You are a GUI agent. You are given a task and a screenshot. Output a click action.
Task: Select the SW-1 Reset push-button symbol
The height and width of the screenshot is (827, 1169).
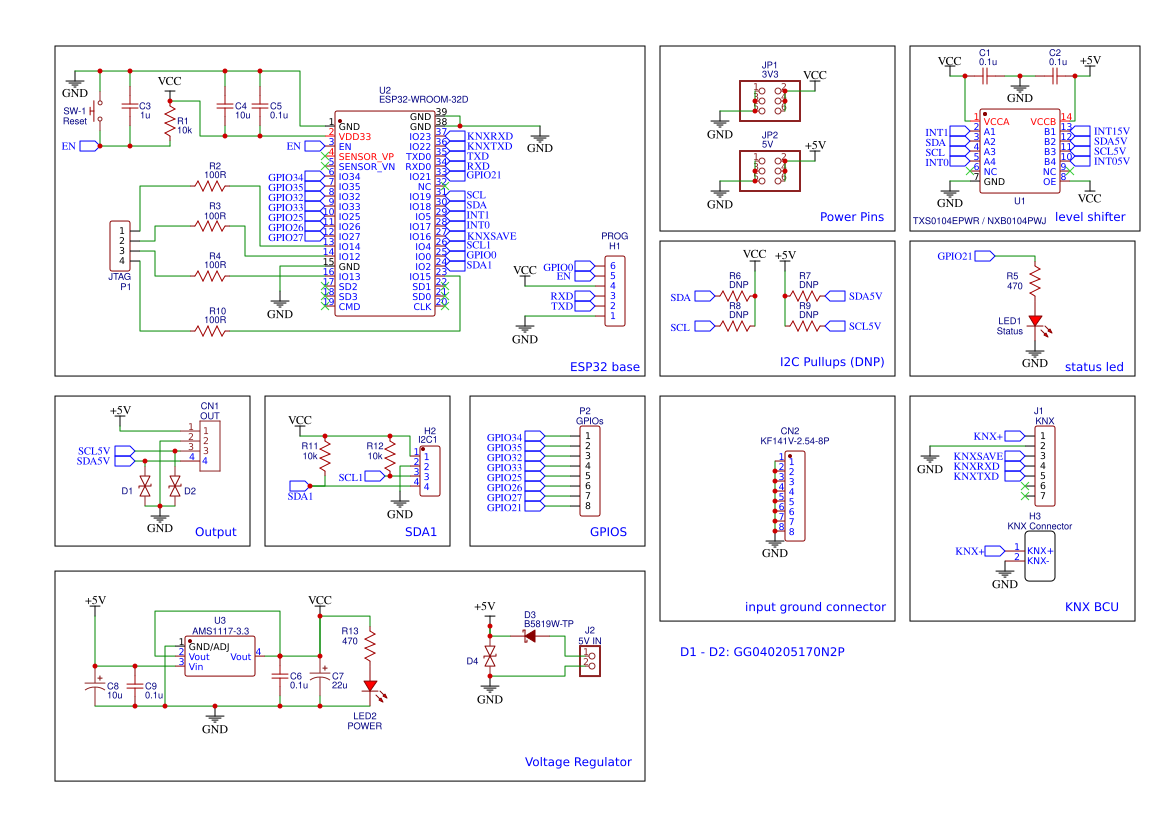95,111
